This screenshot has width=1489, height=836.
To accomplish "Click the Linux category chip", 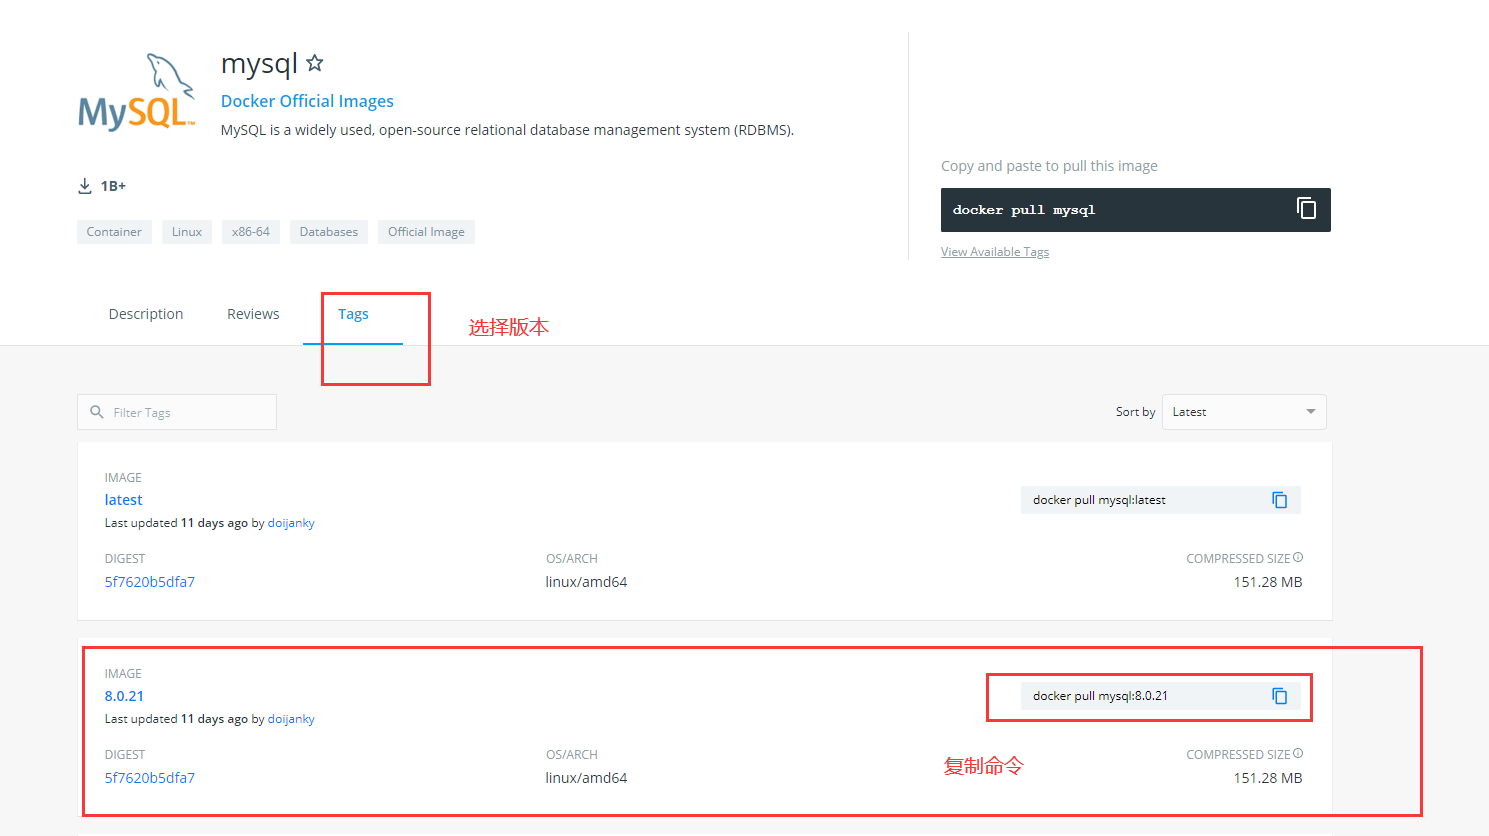I will (187, 232).
